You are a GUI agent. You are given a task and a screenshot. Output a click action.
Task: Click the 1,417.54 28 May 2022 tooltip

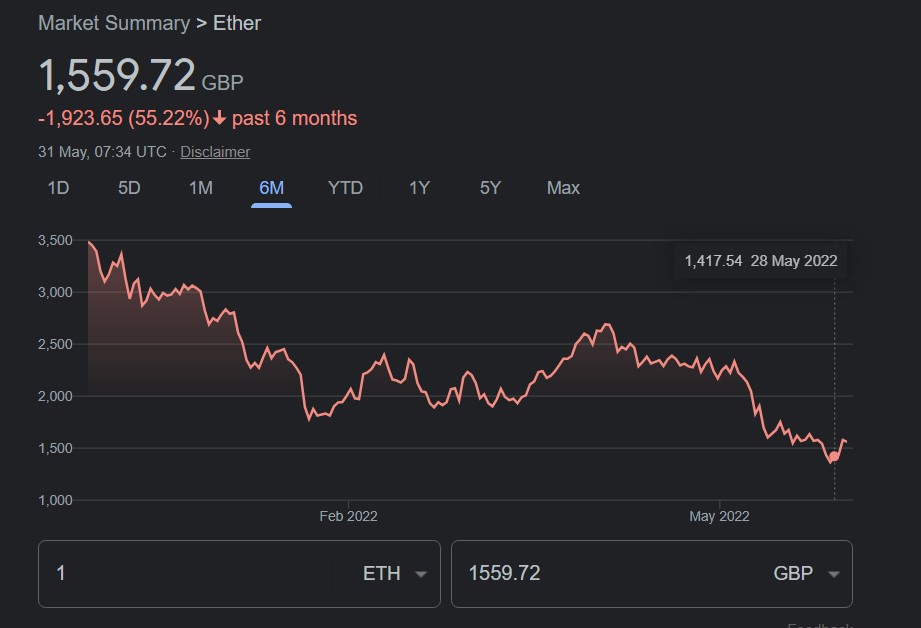(760, 261)
